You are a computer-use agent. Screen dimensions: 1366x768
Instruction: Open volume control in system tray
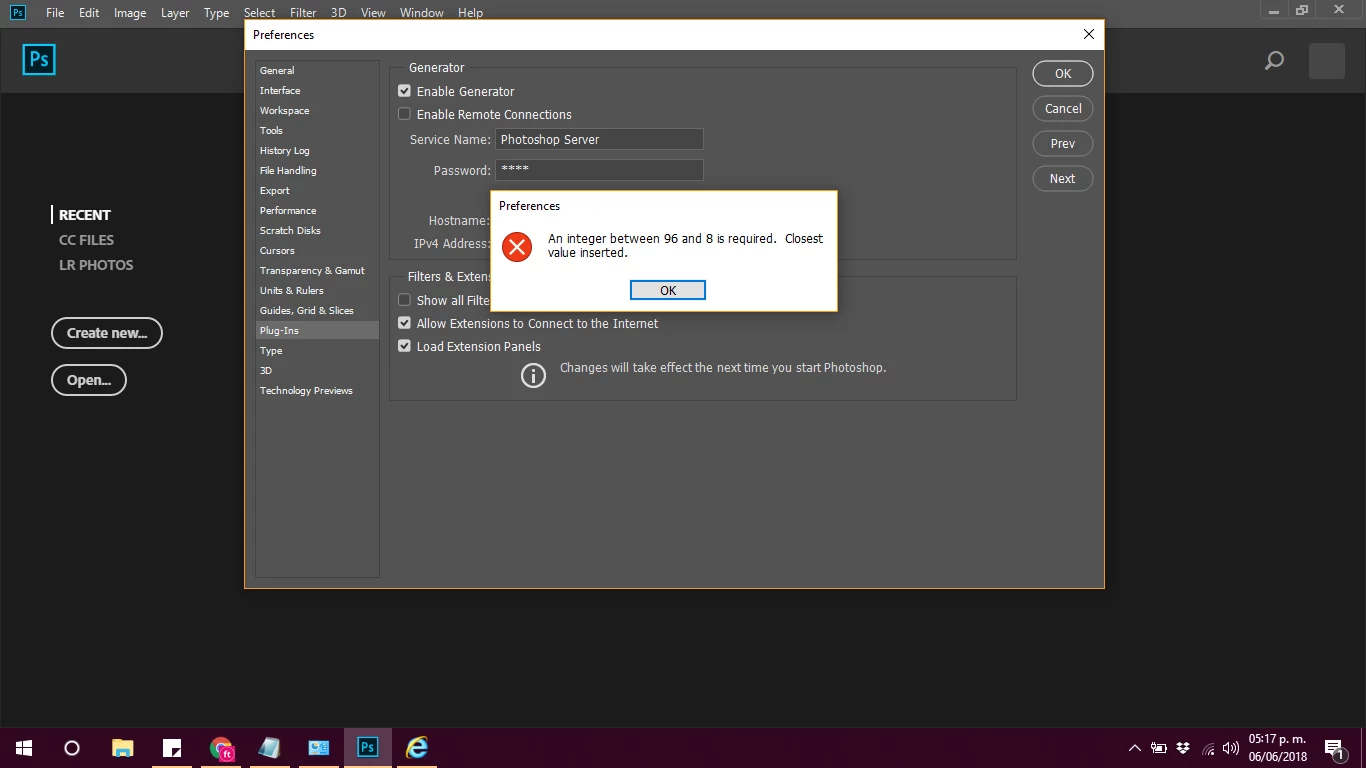1231,748
